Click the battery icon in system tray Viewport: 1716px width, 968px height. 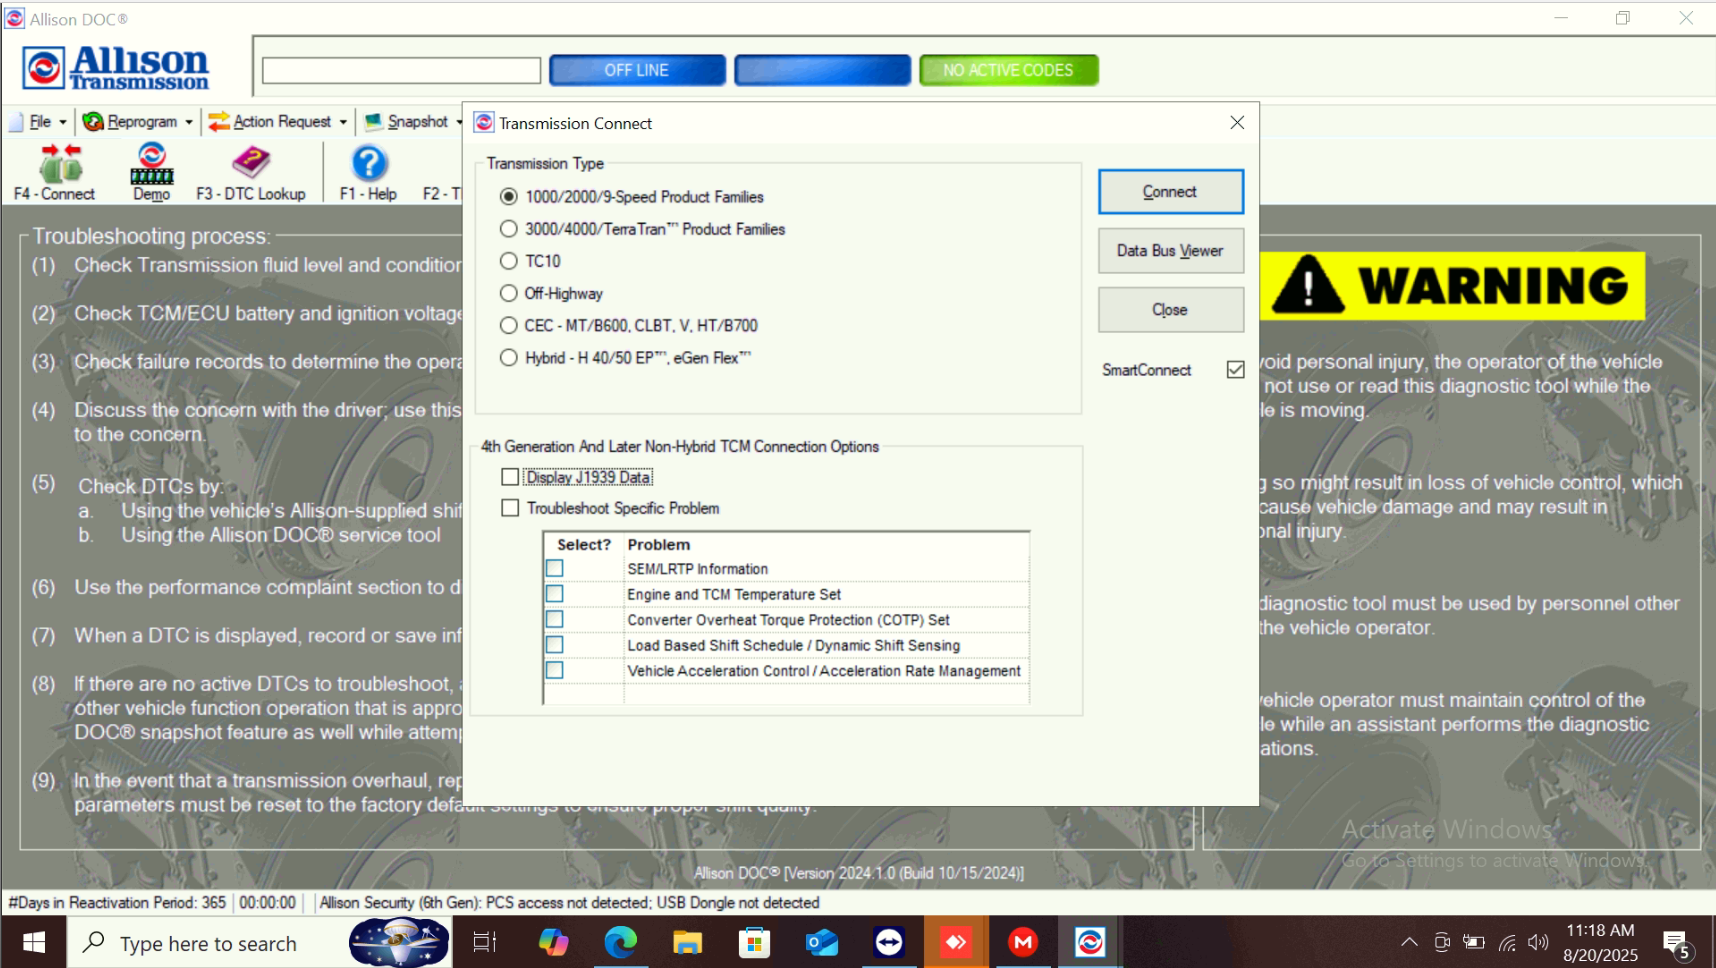coord(1474,942)
